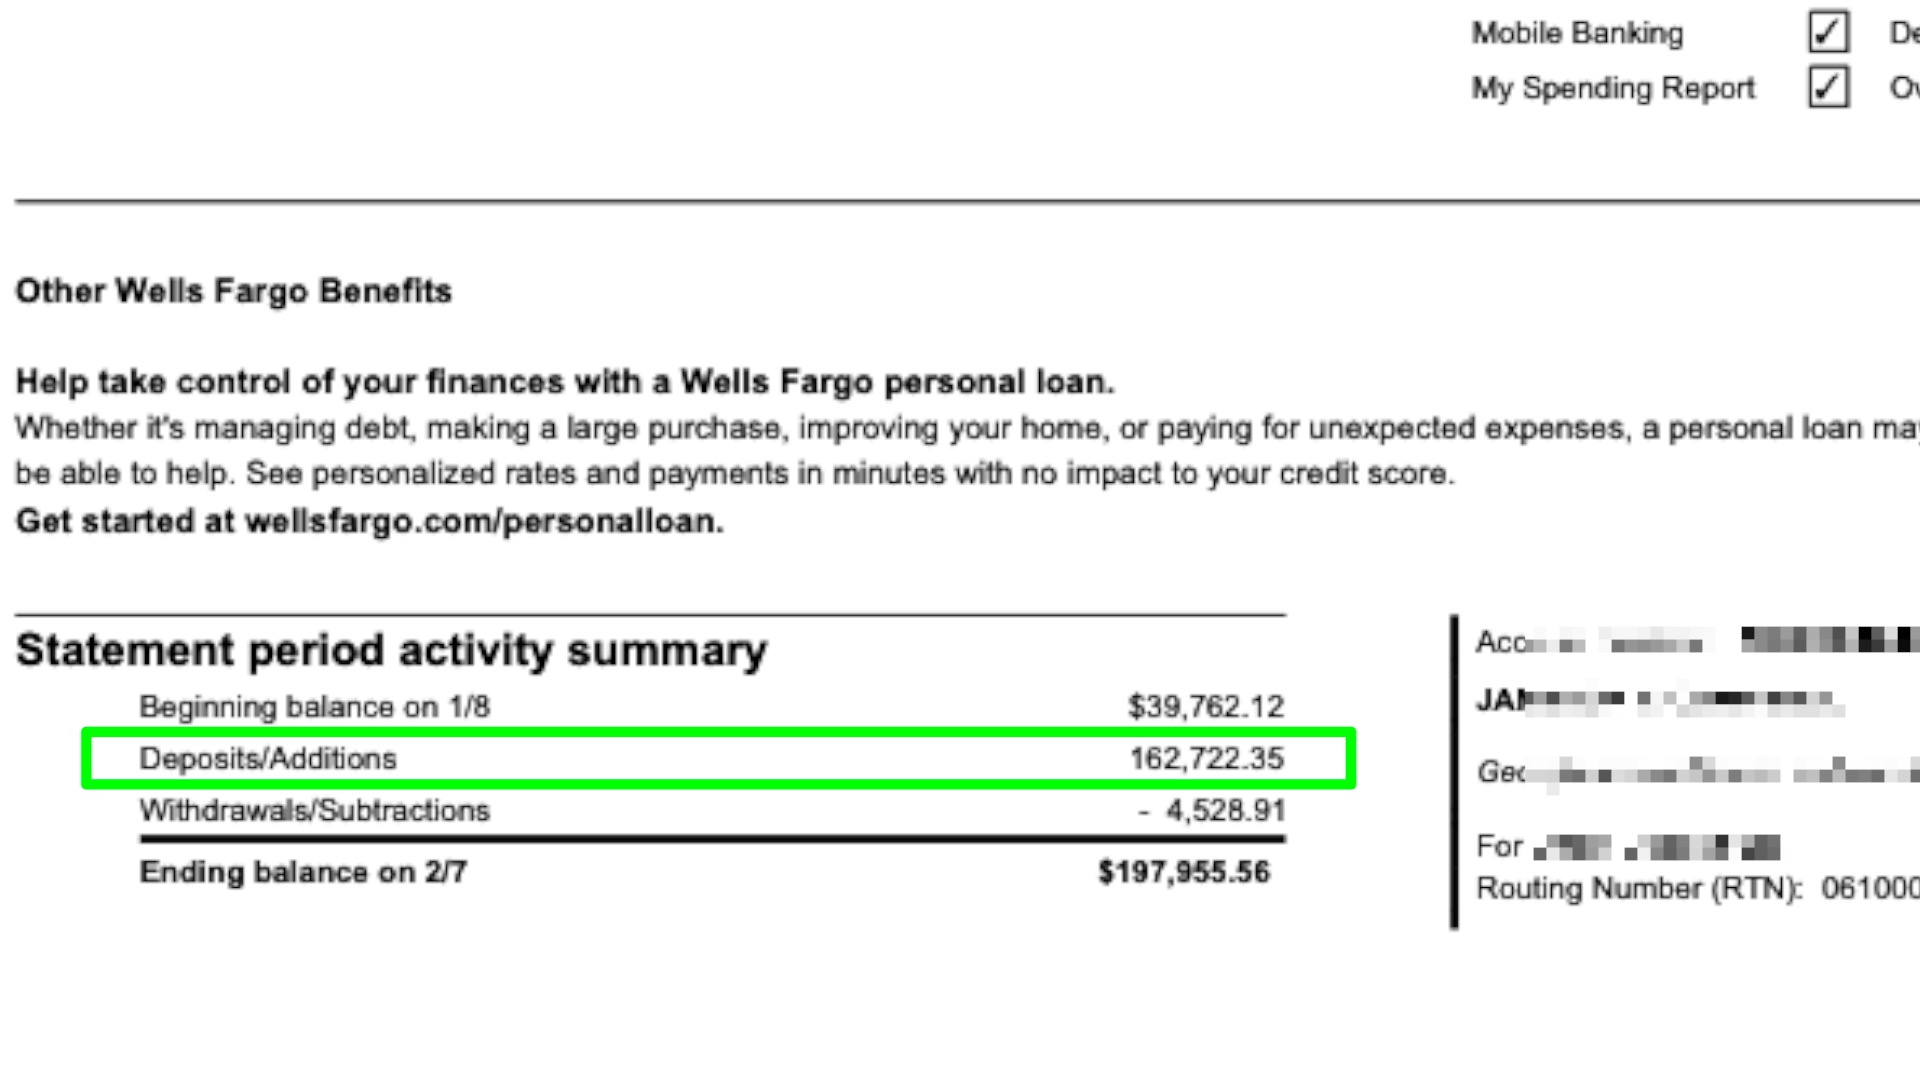Toggle the My Spending Report checkbox
1920x1080 pixels.
pos(1828,87)
